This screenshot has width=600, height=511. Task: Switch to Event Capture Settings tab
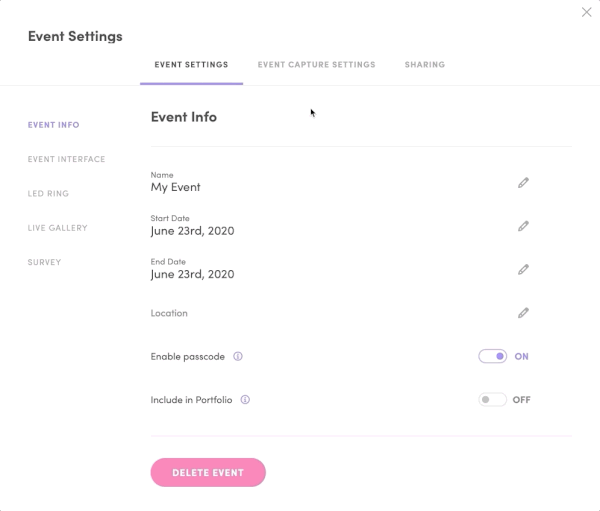[x=316, y=65]
